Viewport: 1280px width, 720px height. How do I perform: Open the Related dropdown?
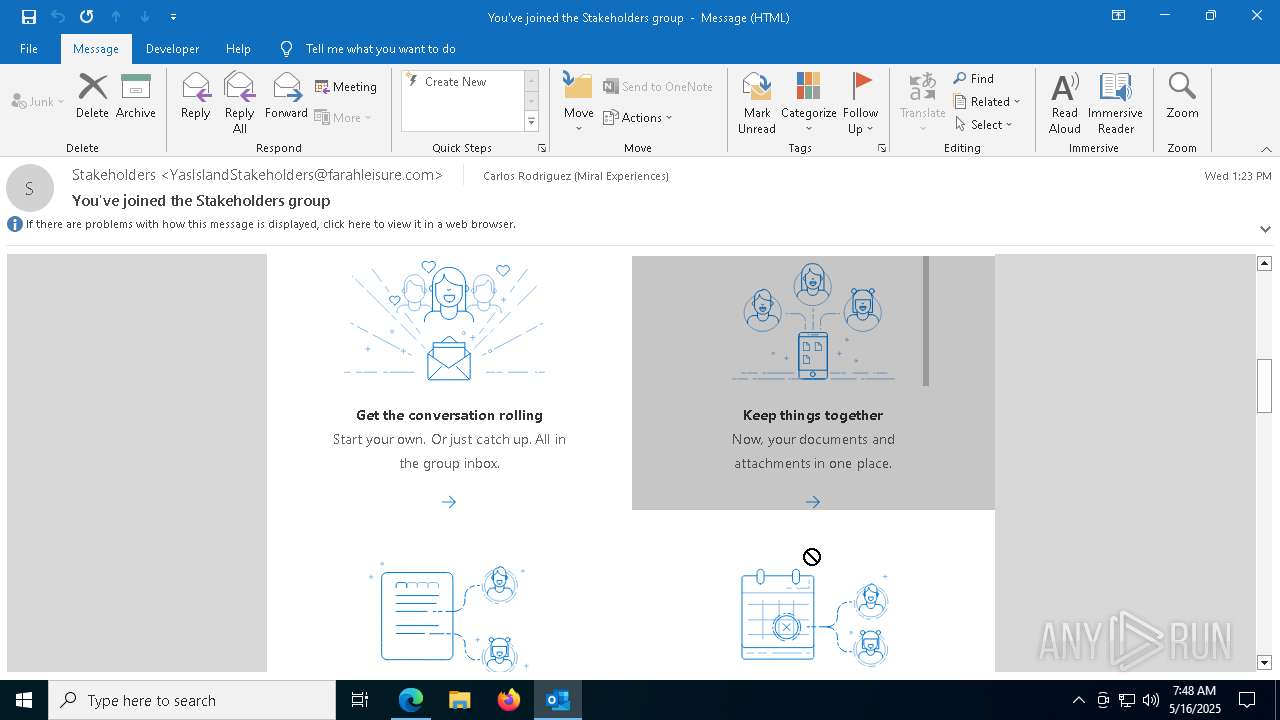[x=987, y=101]
